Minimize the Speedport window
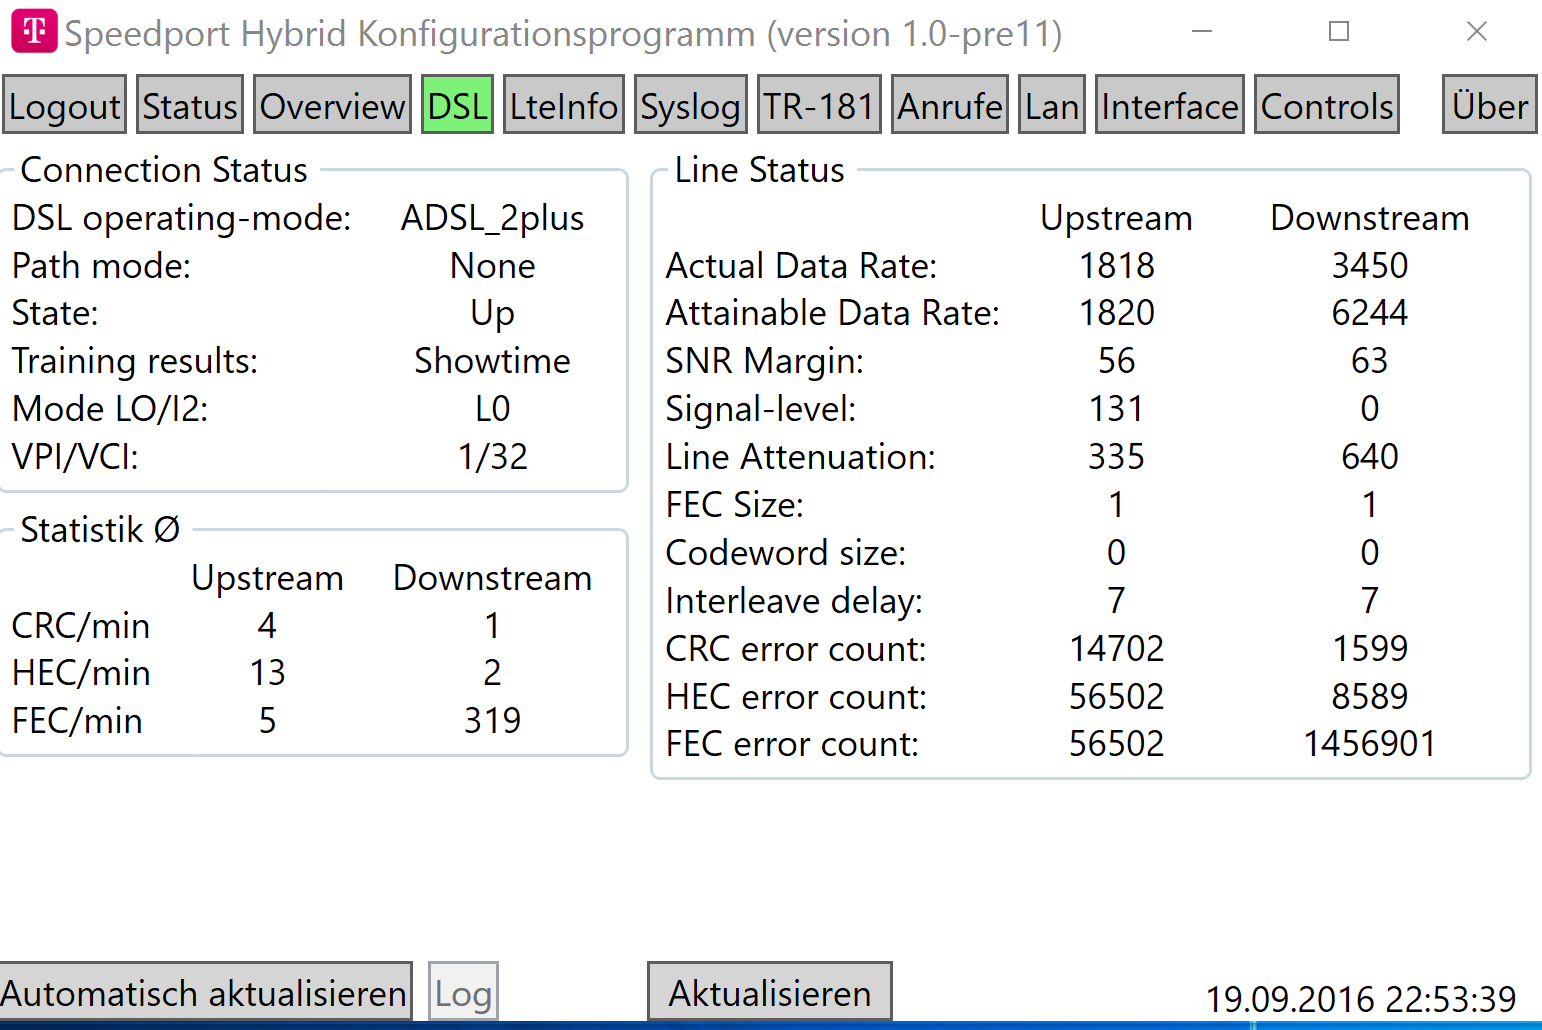The width and height of the screenshot is (1542, 1030). tap(1202, 32)
